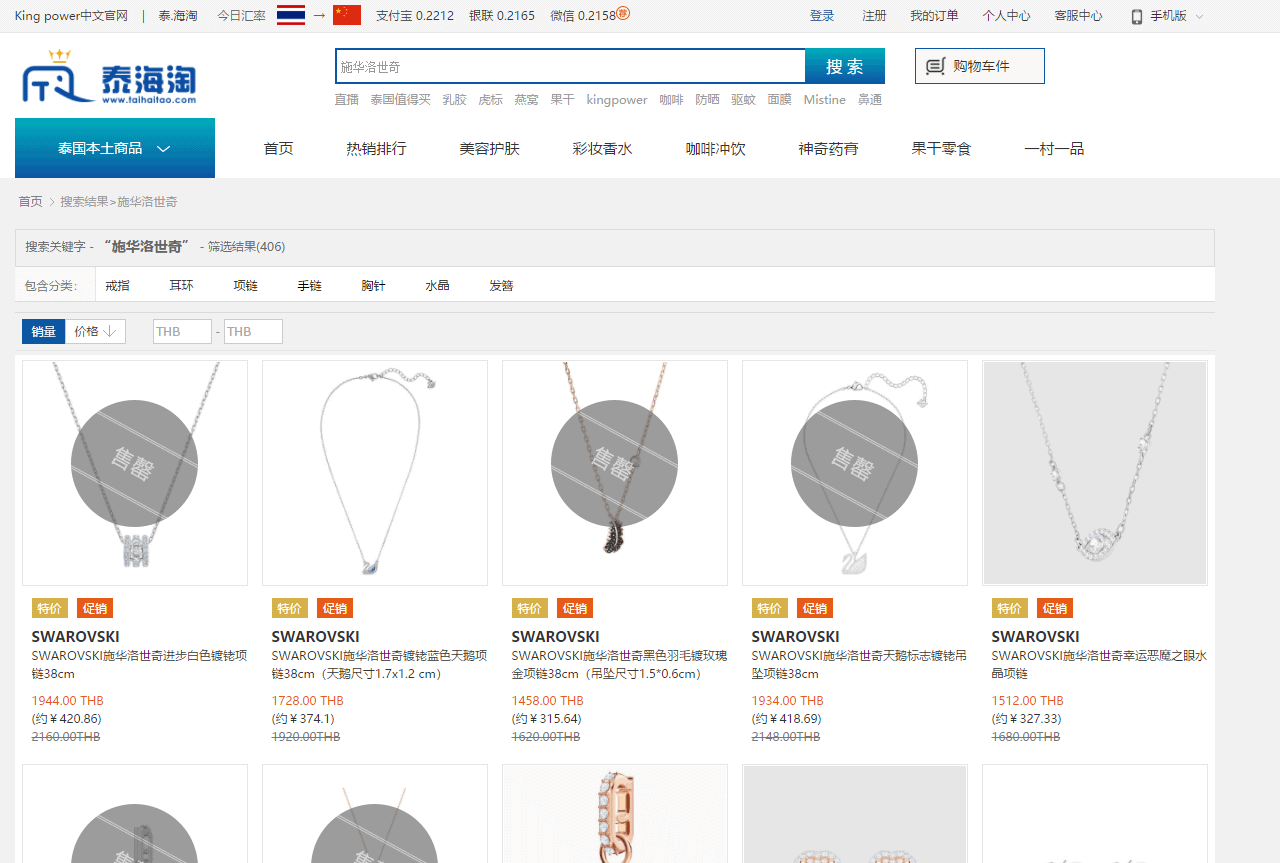Click the 注册 register link
Viewport: 1280px width, 863px height.
pos(874,16)
